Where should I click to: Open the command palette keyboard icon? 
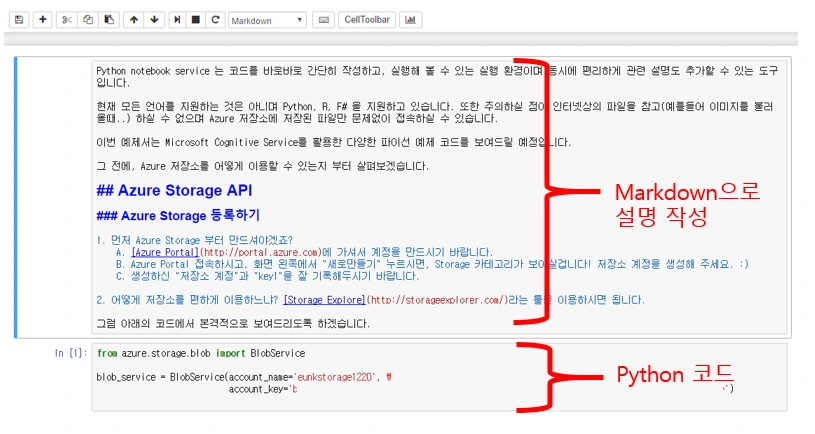pyautogui.click(x=323, y=20)
